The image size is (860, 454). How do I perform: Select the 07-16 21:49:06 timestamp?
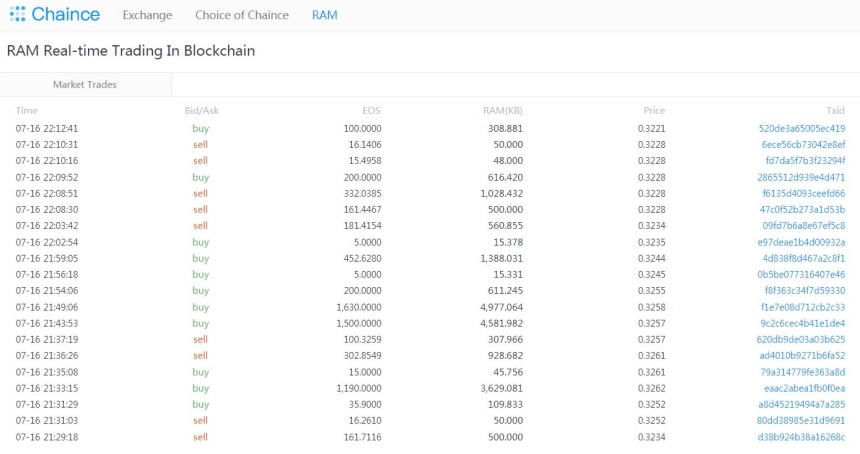click(47, 307)
